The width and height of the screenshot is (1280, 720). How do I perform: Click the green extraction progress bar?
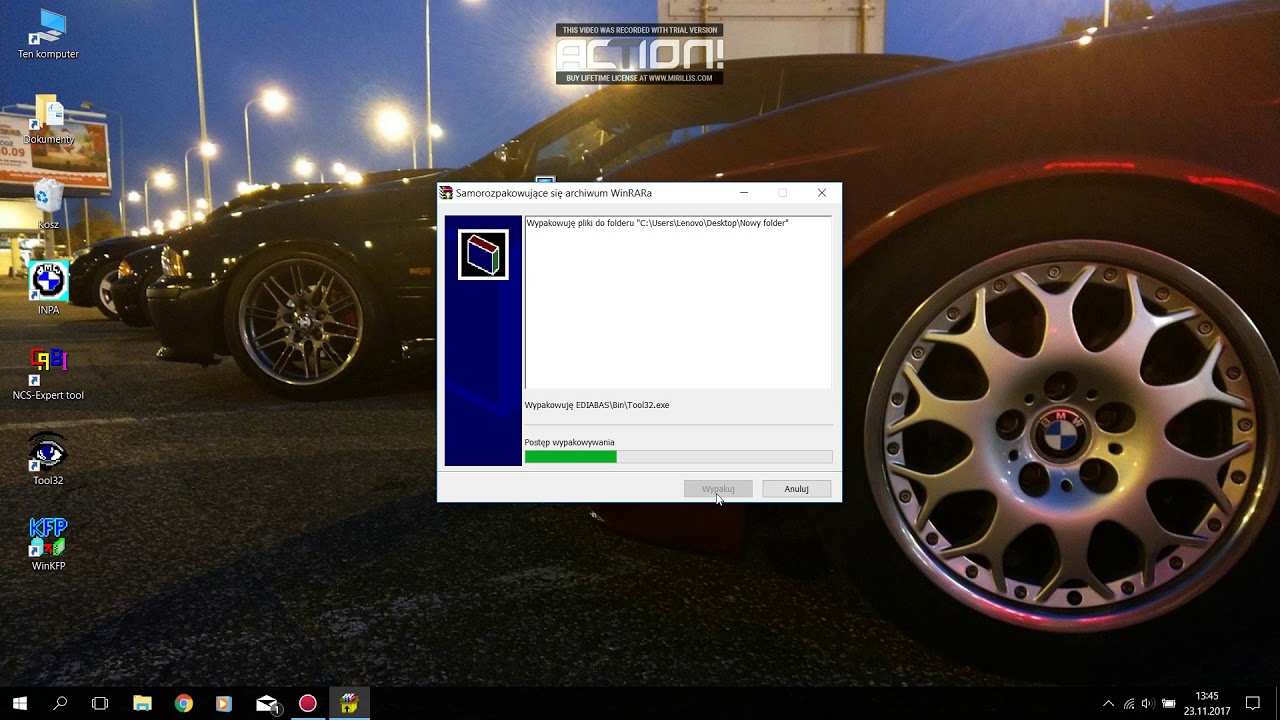pos(678,457)
